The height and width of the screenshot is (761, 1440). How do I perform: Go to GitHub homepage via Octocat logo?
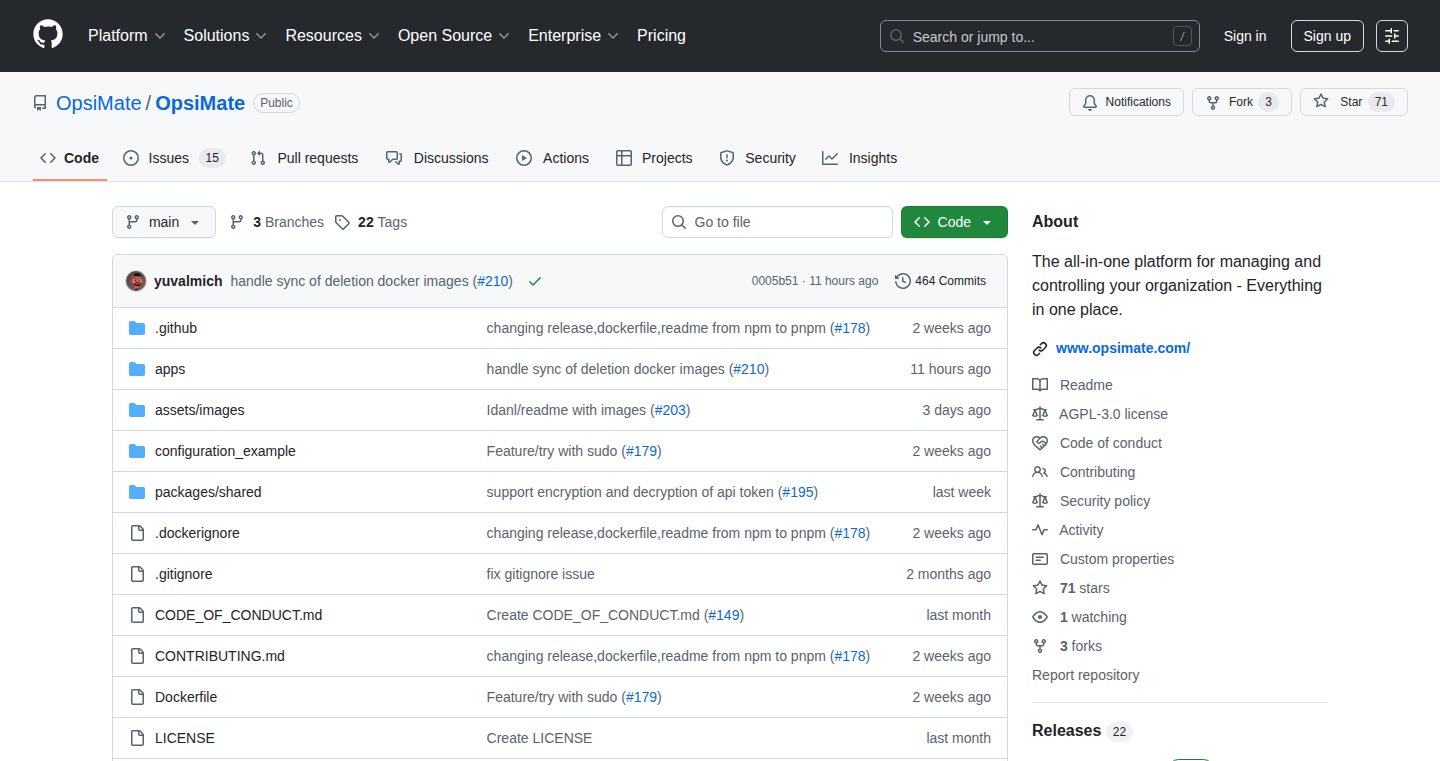click(x=48, y=35)
